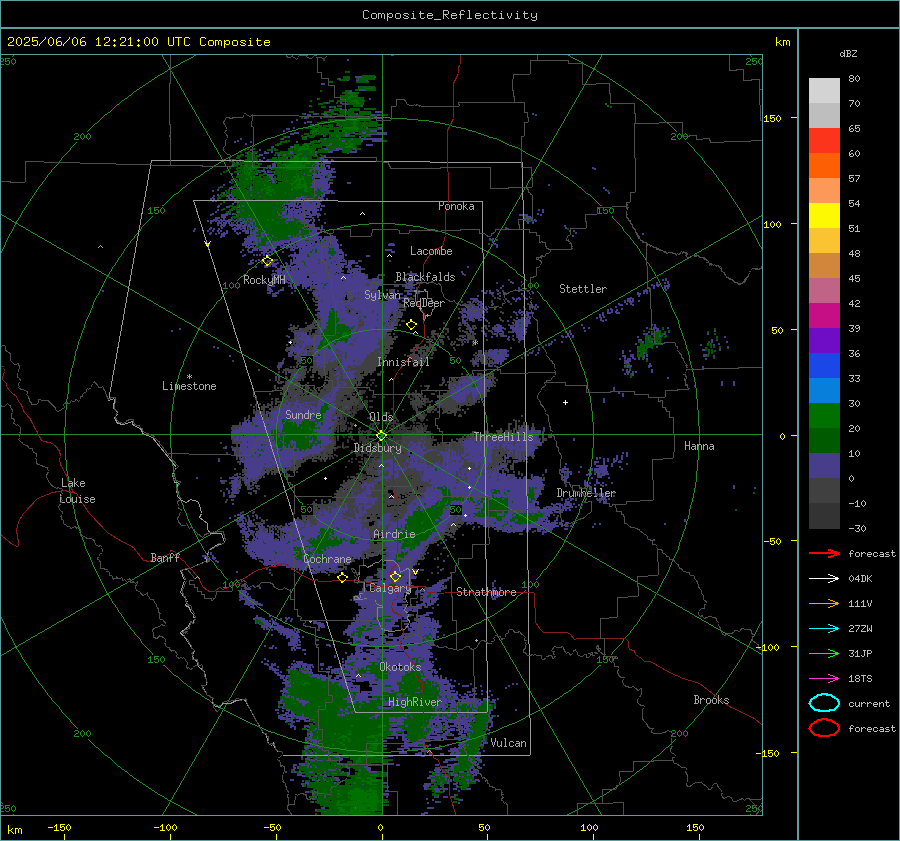Image resolution: width=900 pixels, height=841 pixels.
Task: Click the yellow diamond marker below Cochrane
Action: click(x=342, y=577)
